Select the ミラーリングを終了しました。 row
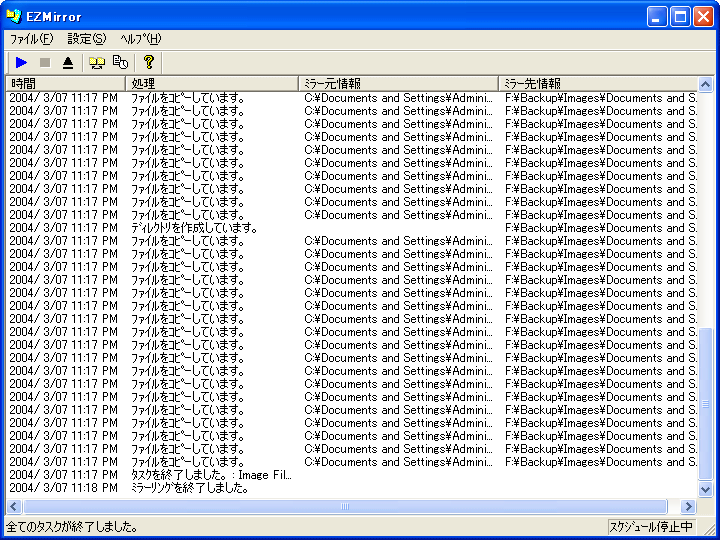Image resolution: width=720 pixels, height=540 pixels. point(352,488)
